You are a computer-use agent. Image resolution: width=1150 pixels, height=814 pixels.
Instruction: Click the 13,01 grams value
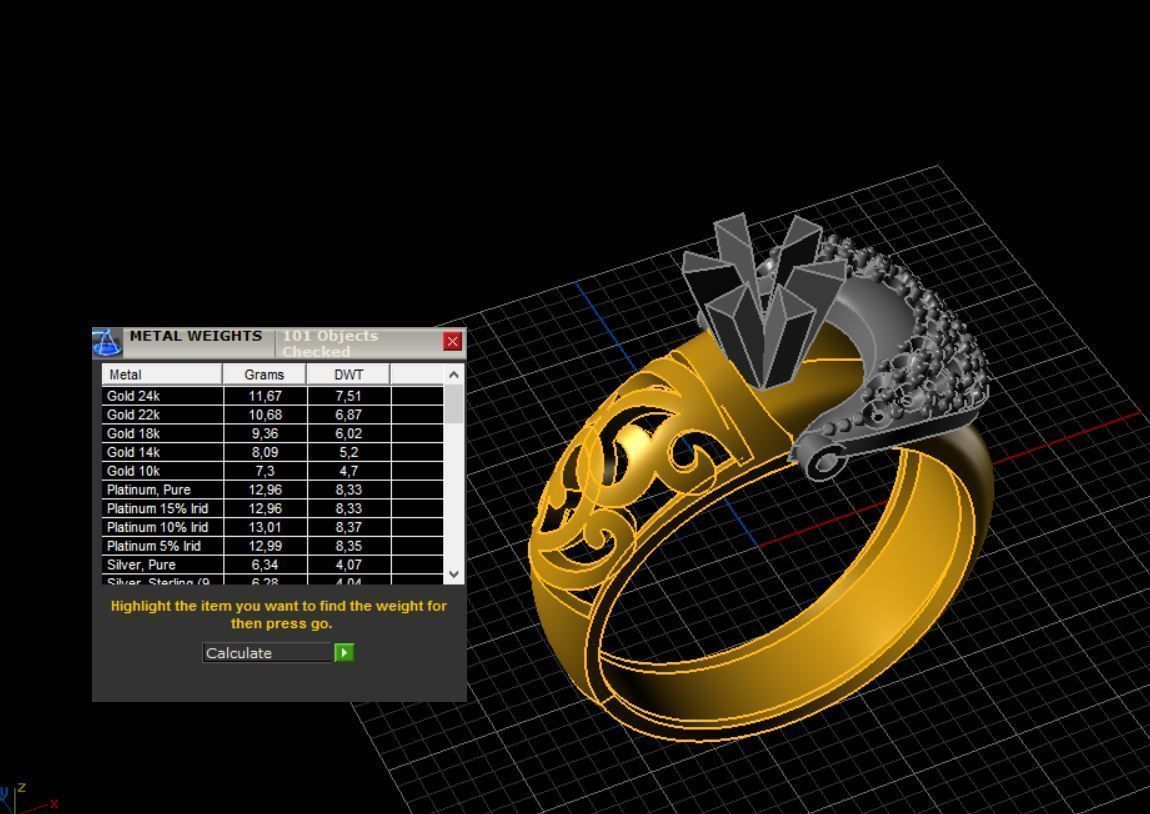pos(265,527)
